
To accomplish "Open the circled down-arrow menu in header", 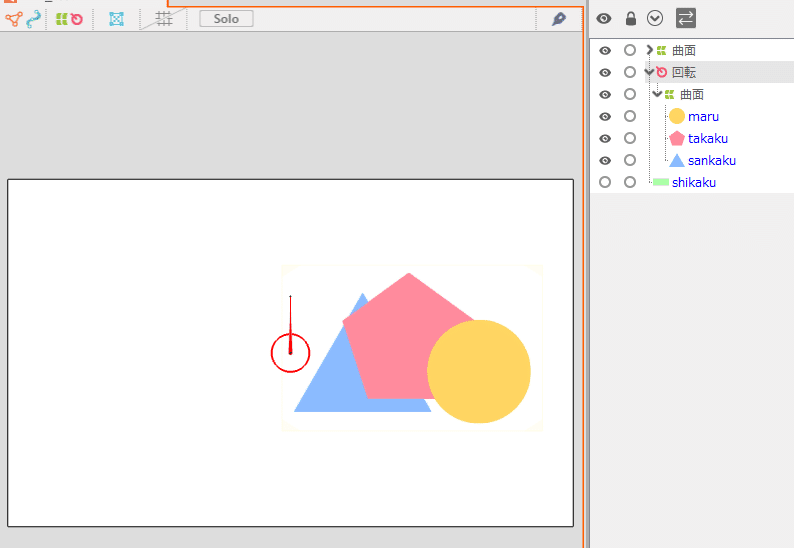I will coord(655,19).
